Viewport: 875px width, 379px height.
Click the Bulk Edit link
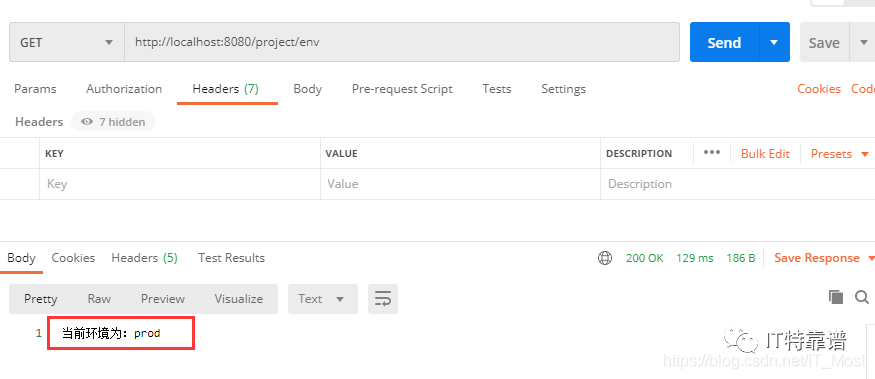tap(765, 153)
